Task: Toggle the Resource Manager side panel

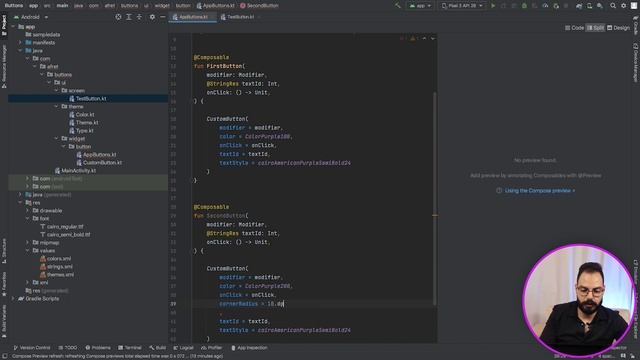Action: tap(4, 66)
